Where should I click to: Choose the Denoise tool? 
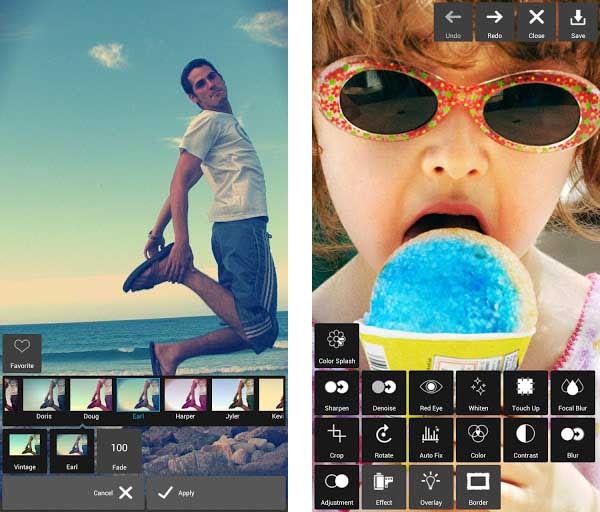click(x=384, y=392)
